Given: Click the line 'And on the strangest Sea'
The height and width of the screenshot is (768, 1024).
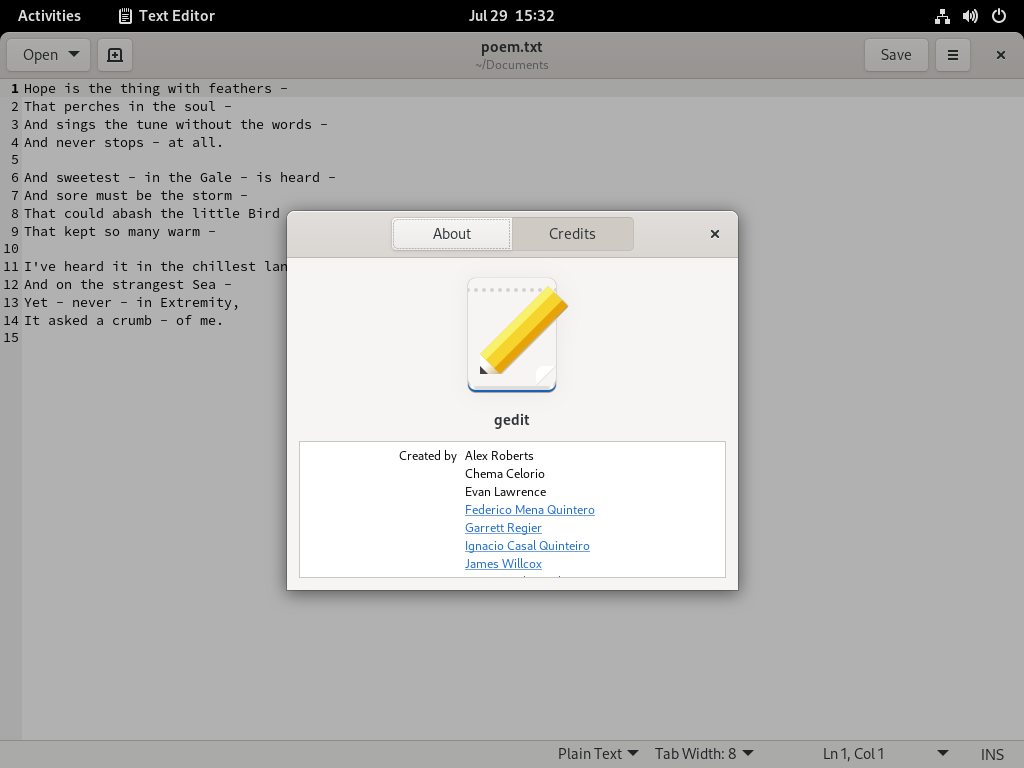Looking at the screenshot, I should (x=127, y=285).
